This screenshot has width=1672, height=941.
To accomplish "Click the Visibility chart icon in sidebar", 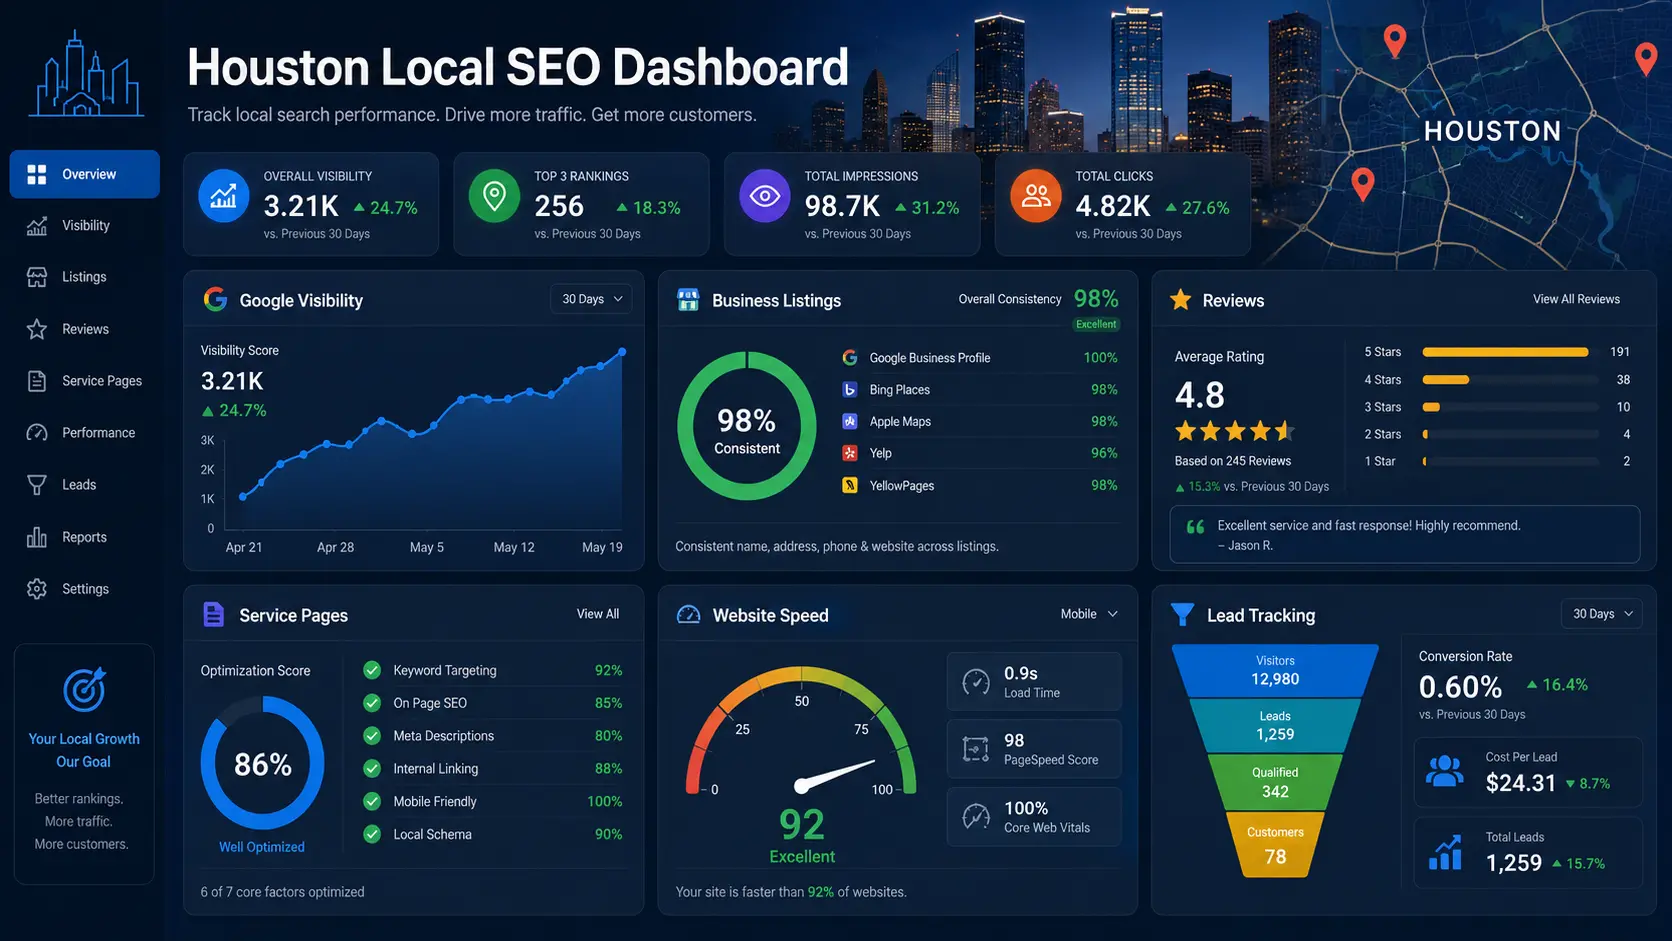I will (x=37, y=226).
